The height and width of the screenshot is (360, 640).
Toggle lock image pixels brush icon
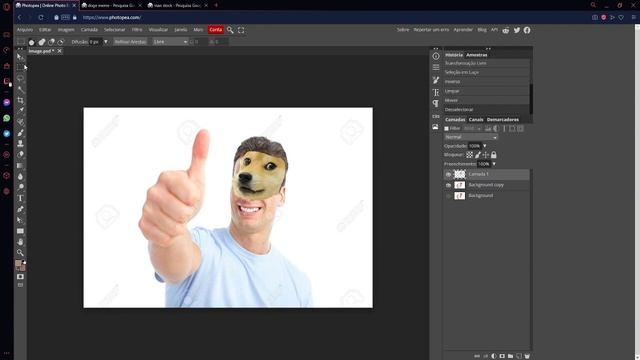click(x=478, y=155)
